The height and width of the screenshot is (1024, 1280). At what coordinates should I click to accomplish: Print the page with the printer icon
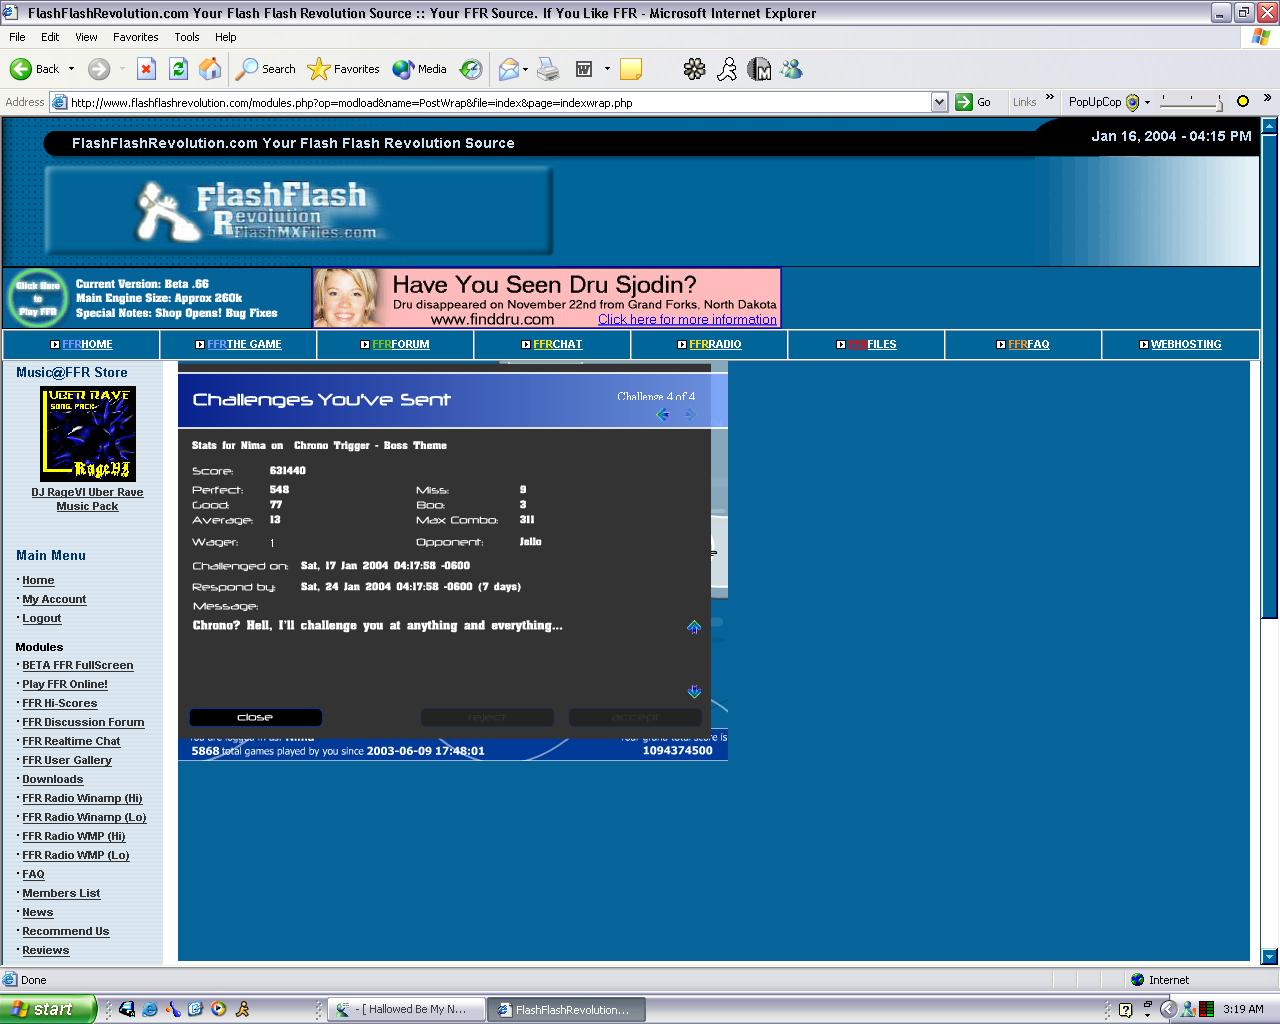[548, 69]
